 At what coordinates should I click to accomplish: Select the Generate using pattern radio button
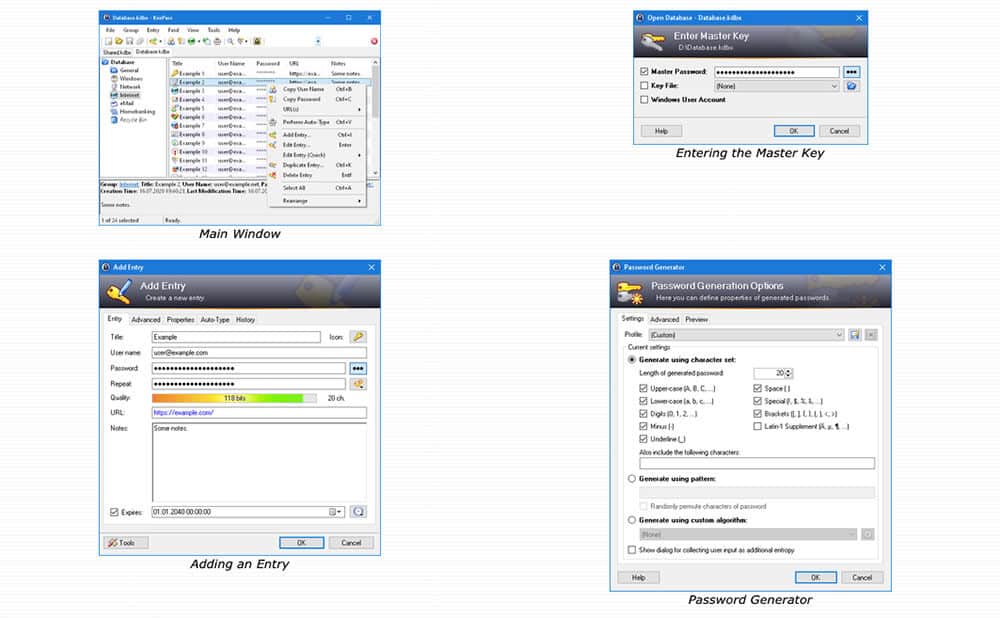[632, 478]
